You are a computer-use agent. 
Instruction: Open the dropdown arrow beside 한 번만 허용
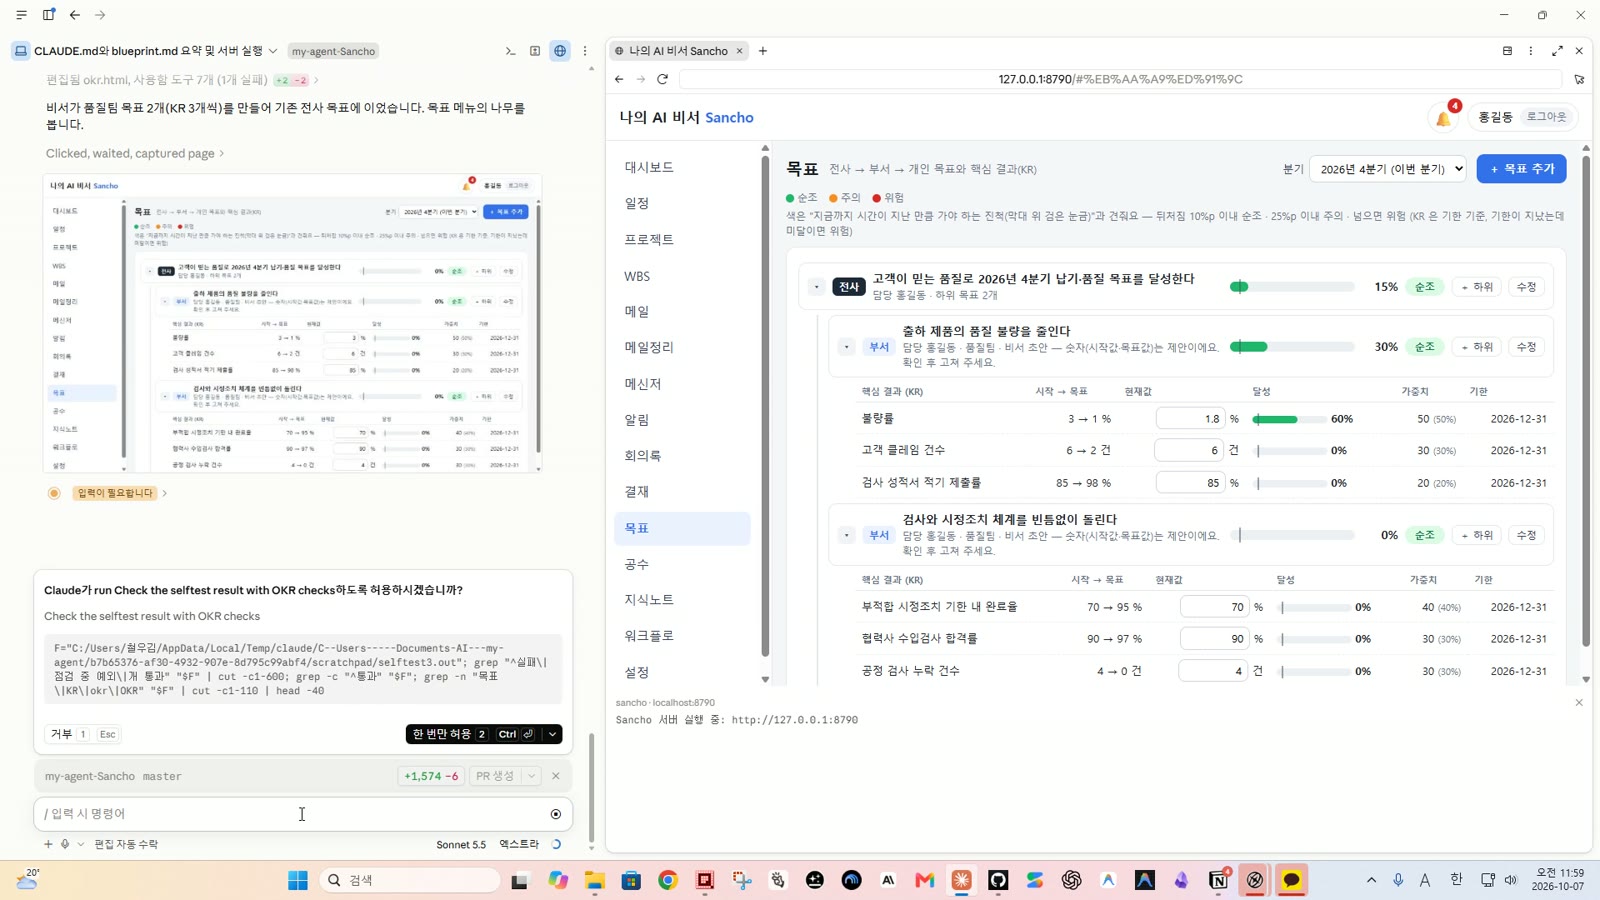click(552, 734)
